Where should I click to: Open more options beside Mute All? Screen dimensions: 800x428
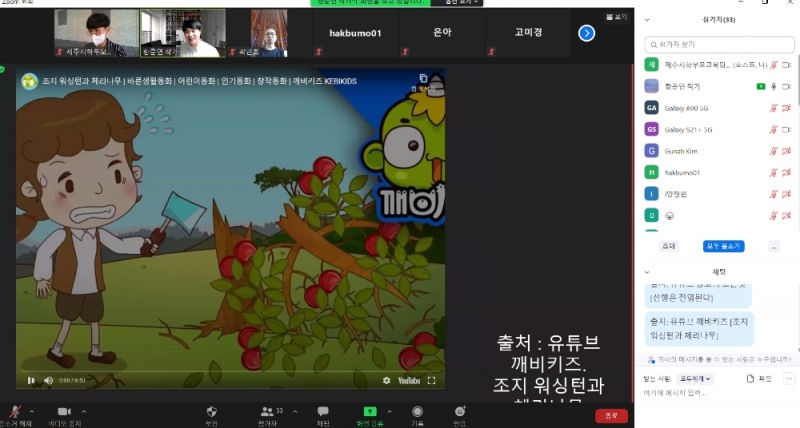pos(774,246)
